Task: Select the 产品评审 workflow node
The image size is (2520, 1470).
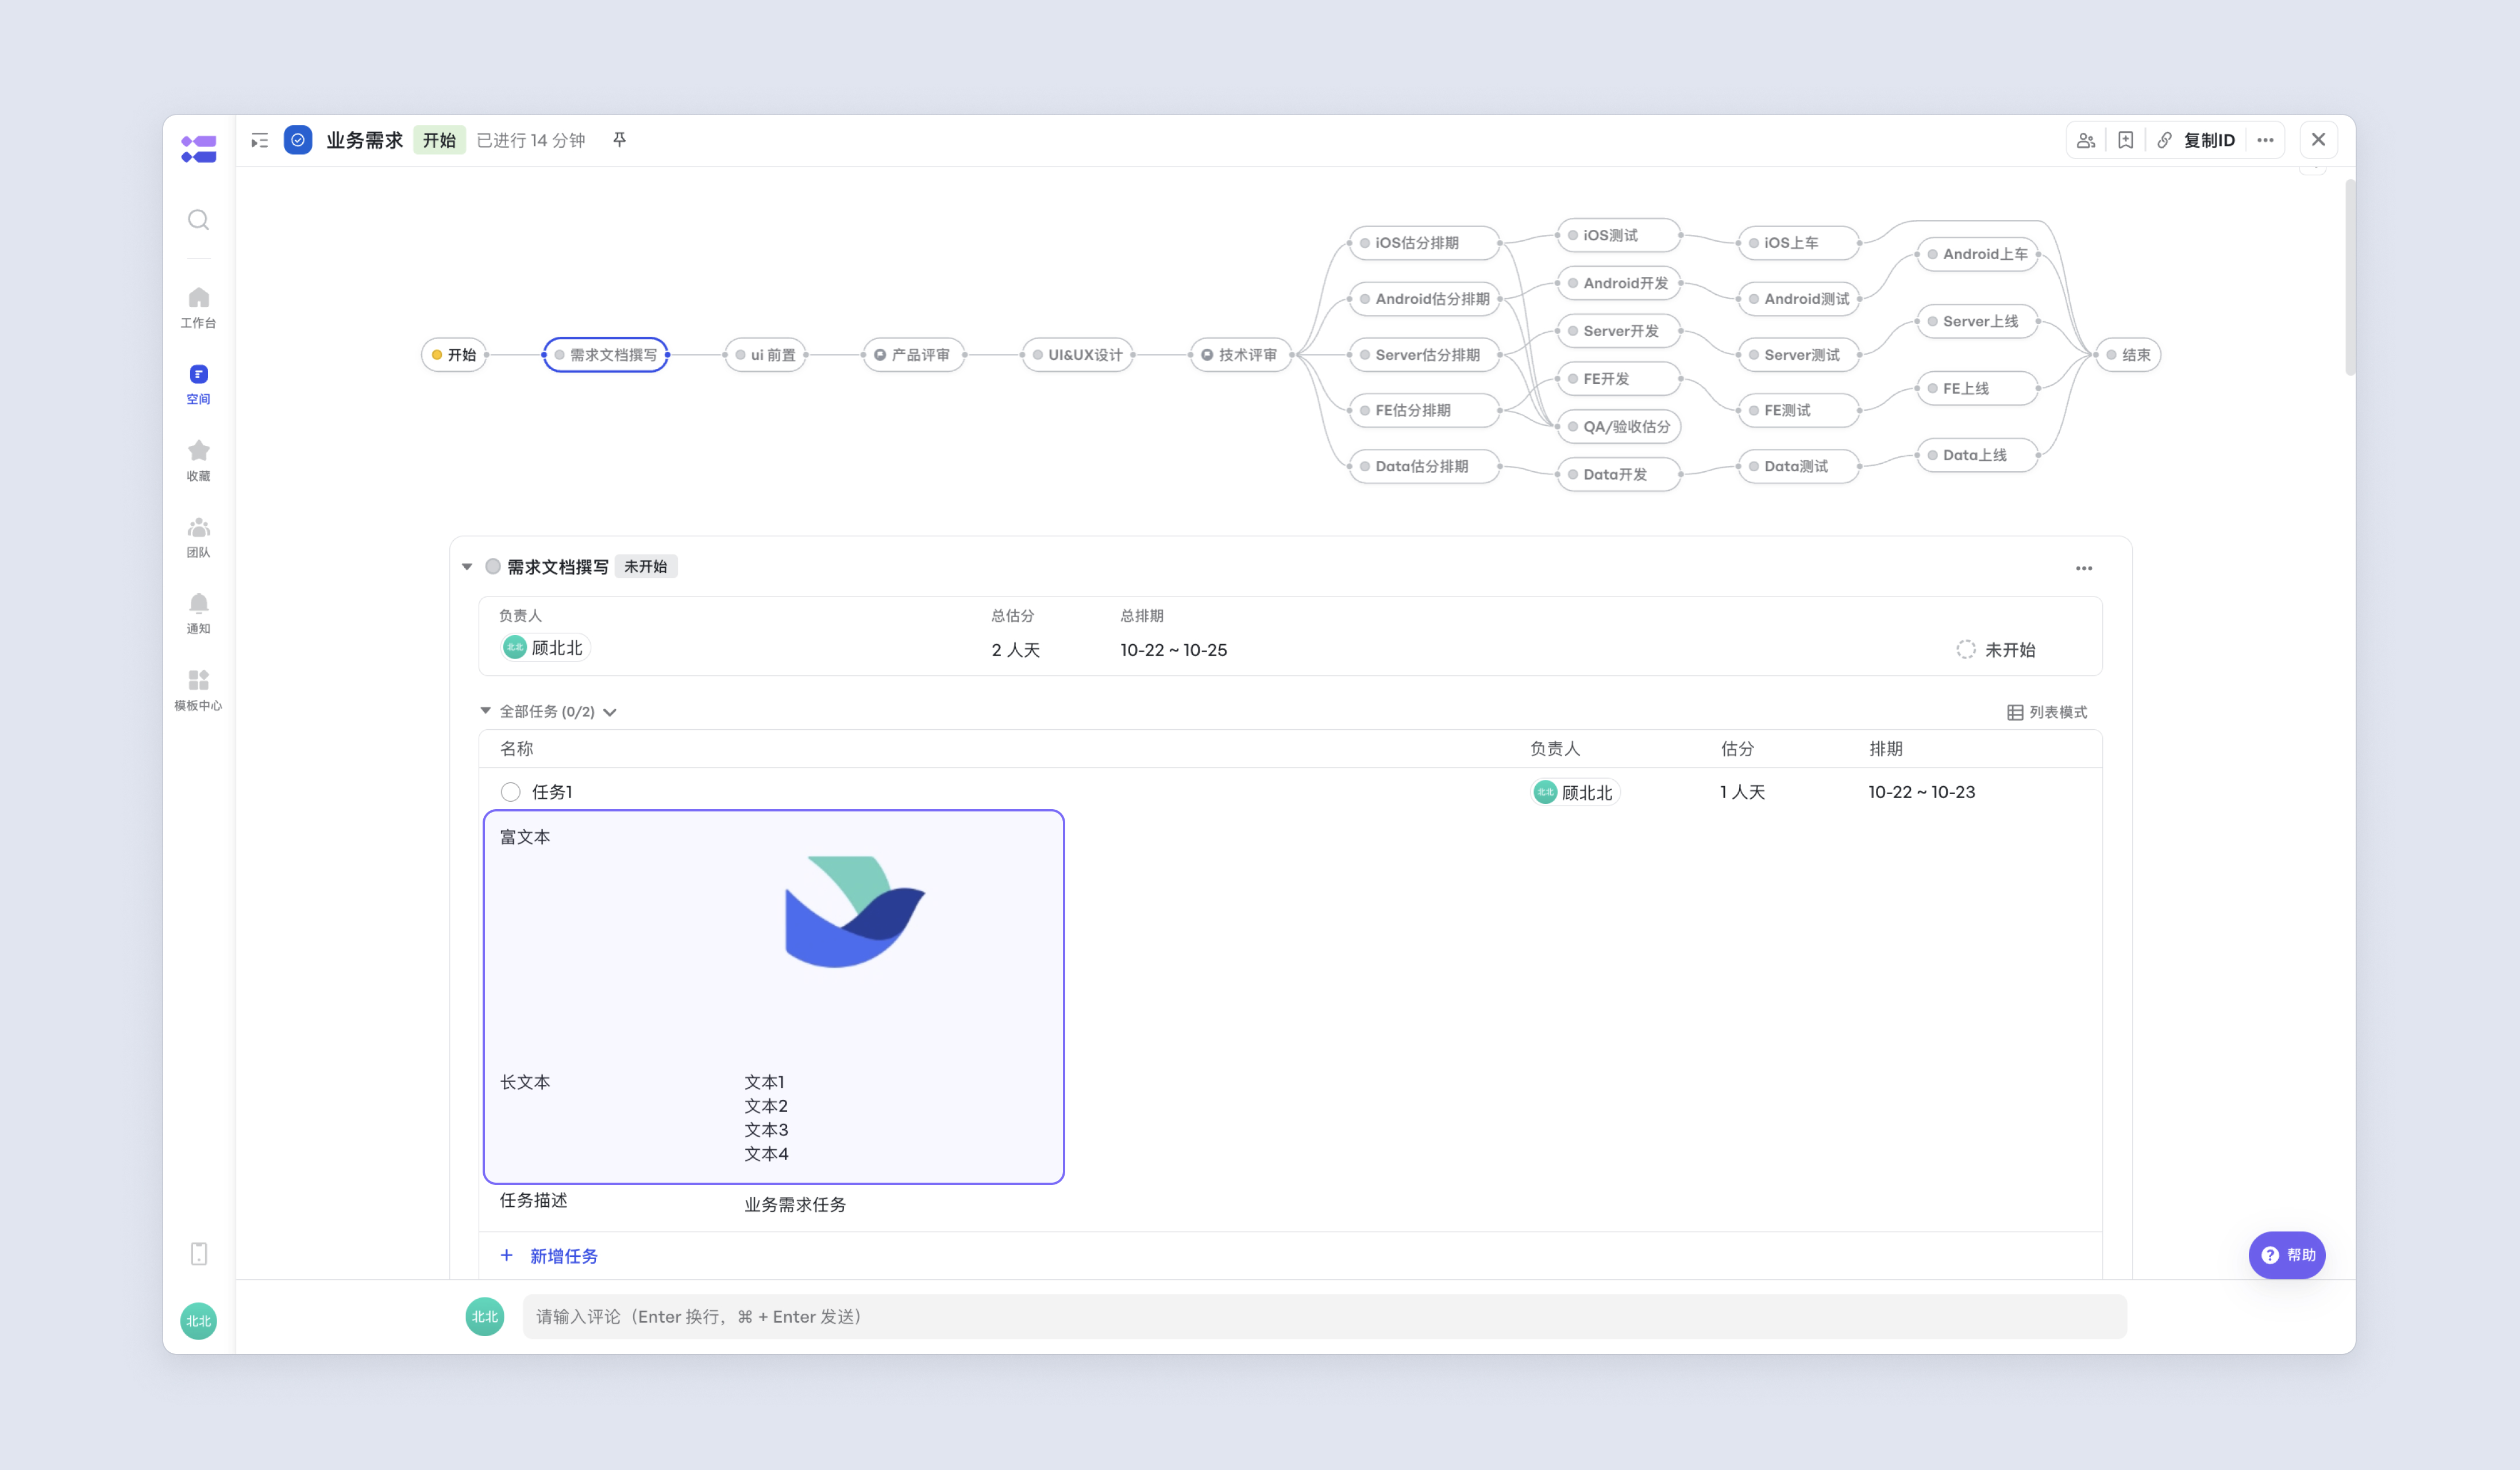Action: pos(913,355)
